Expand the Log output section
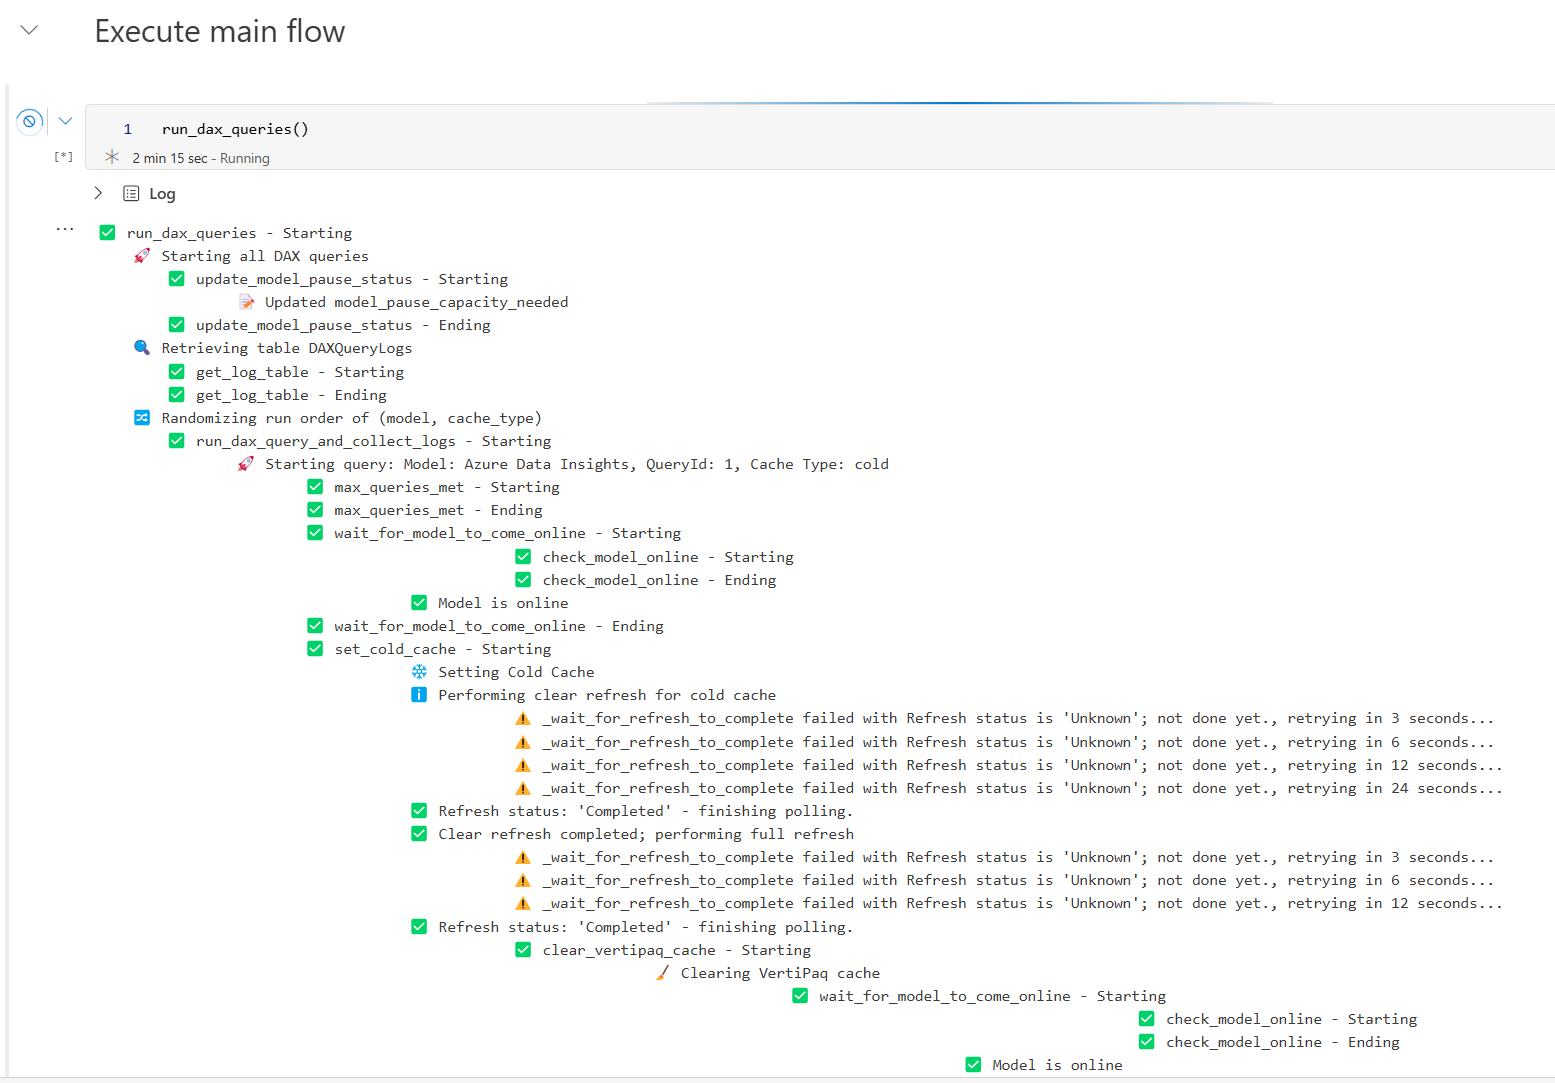 98,193
